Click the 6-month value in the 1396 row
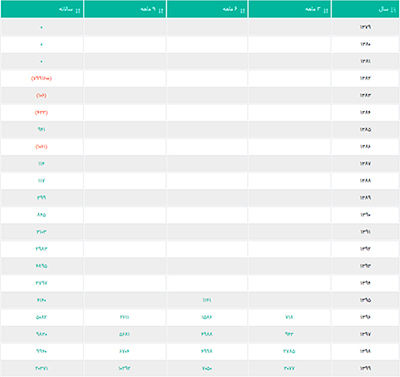Viewport: 400px width, 377px height. pos(207,317)
